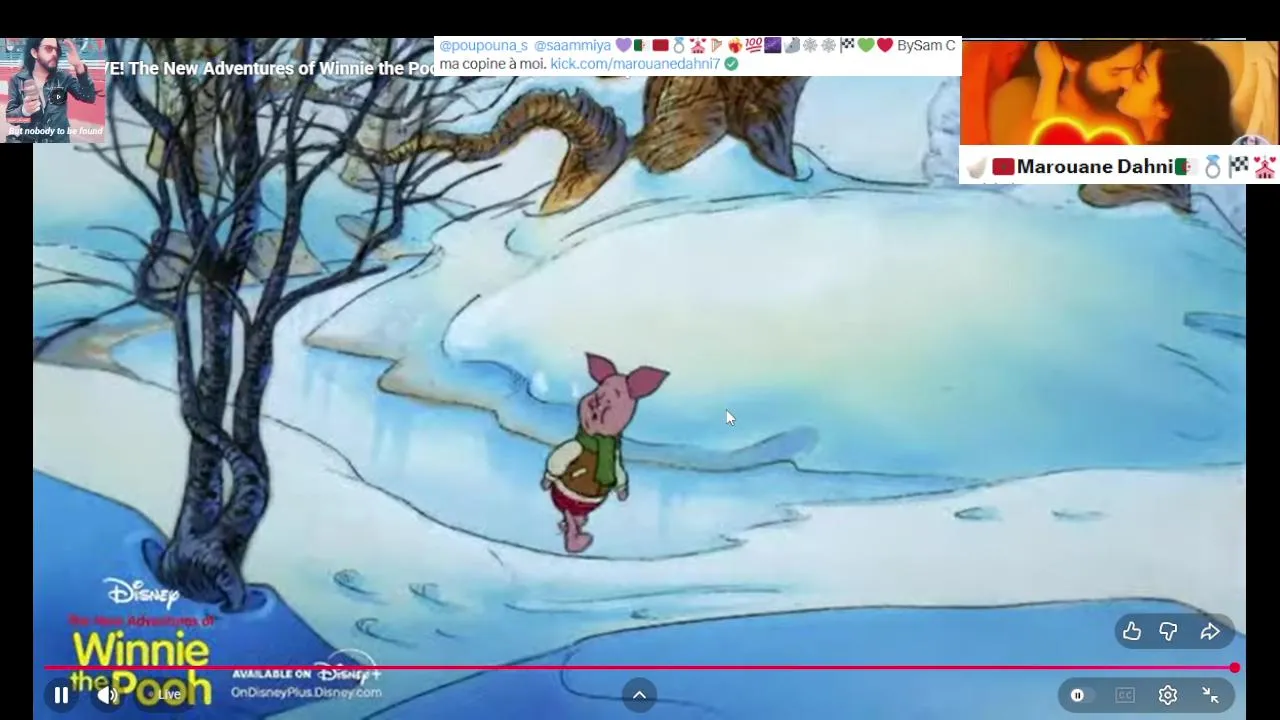The image size is (1280, 720).
Task: Click the verified checkmark badge after the kick link
Action: [731, 63]
